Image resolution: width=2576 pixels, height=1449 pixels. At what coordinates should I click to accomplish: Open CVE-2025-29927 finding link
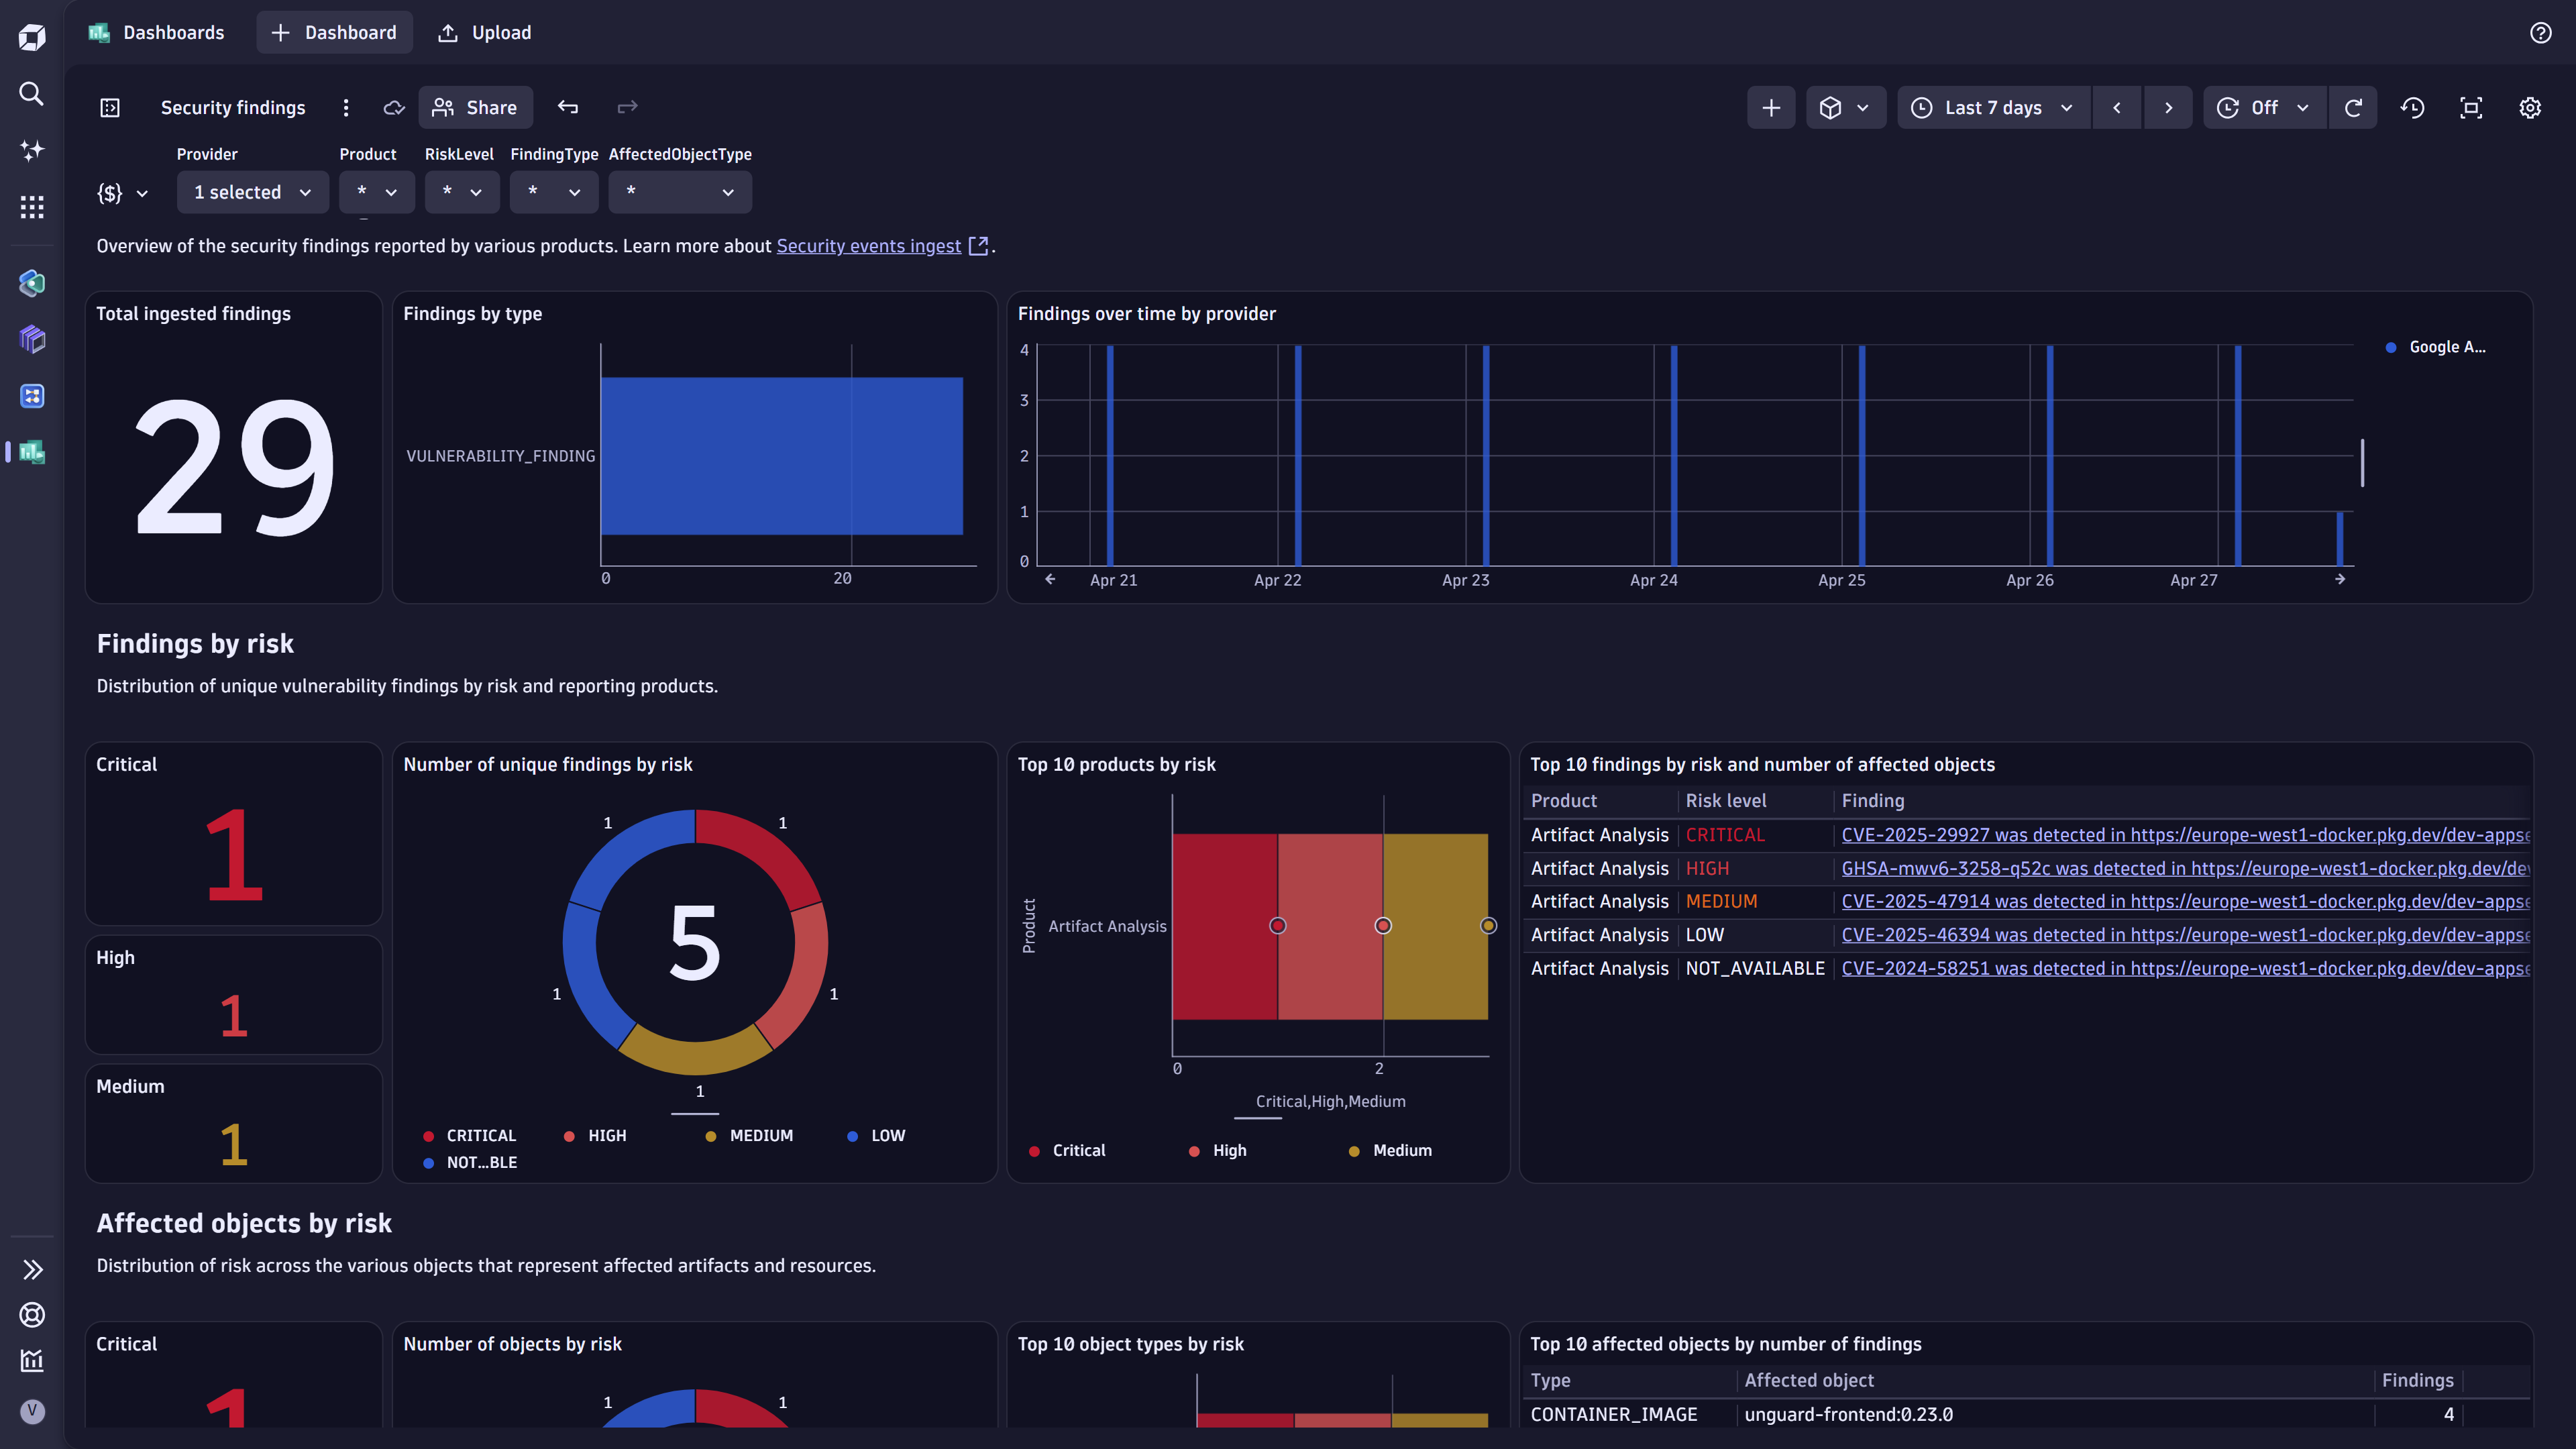click(x=2185, y=834)
